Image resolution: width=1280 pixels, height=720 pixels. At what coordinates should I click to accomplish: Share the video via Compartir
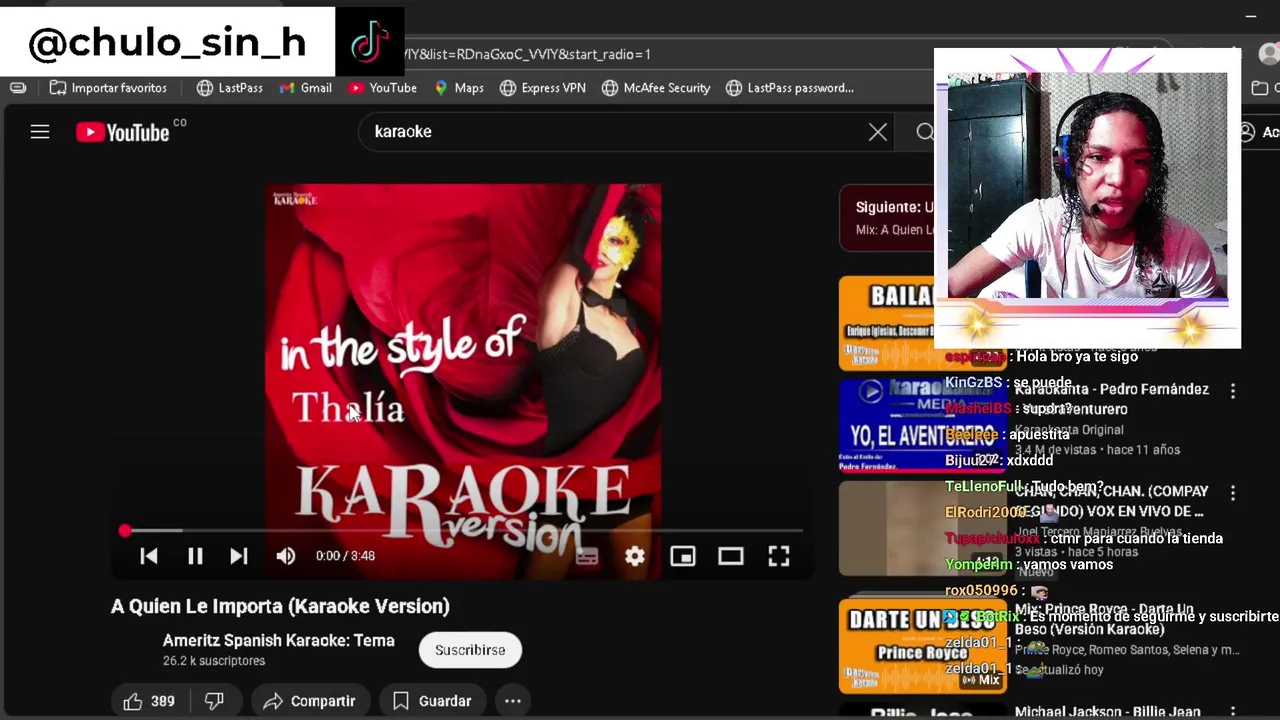coord(310,701)
